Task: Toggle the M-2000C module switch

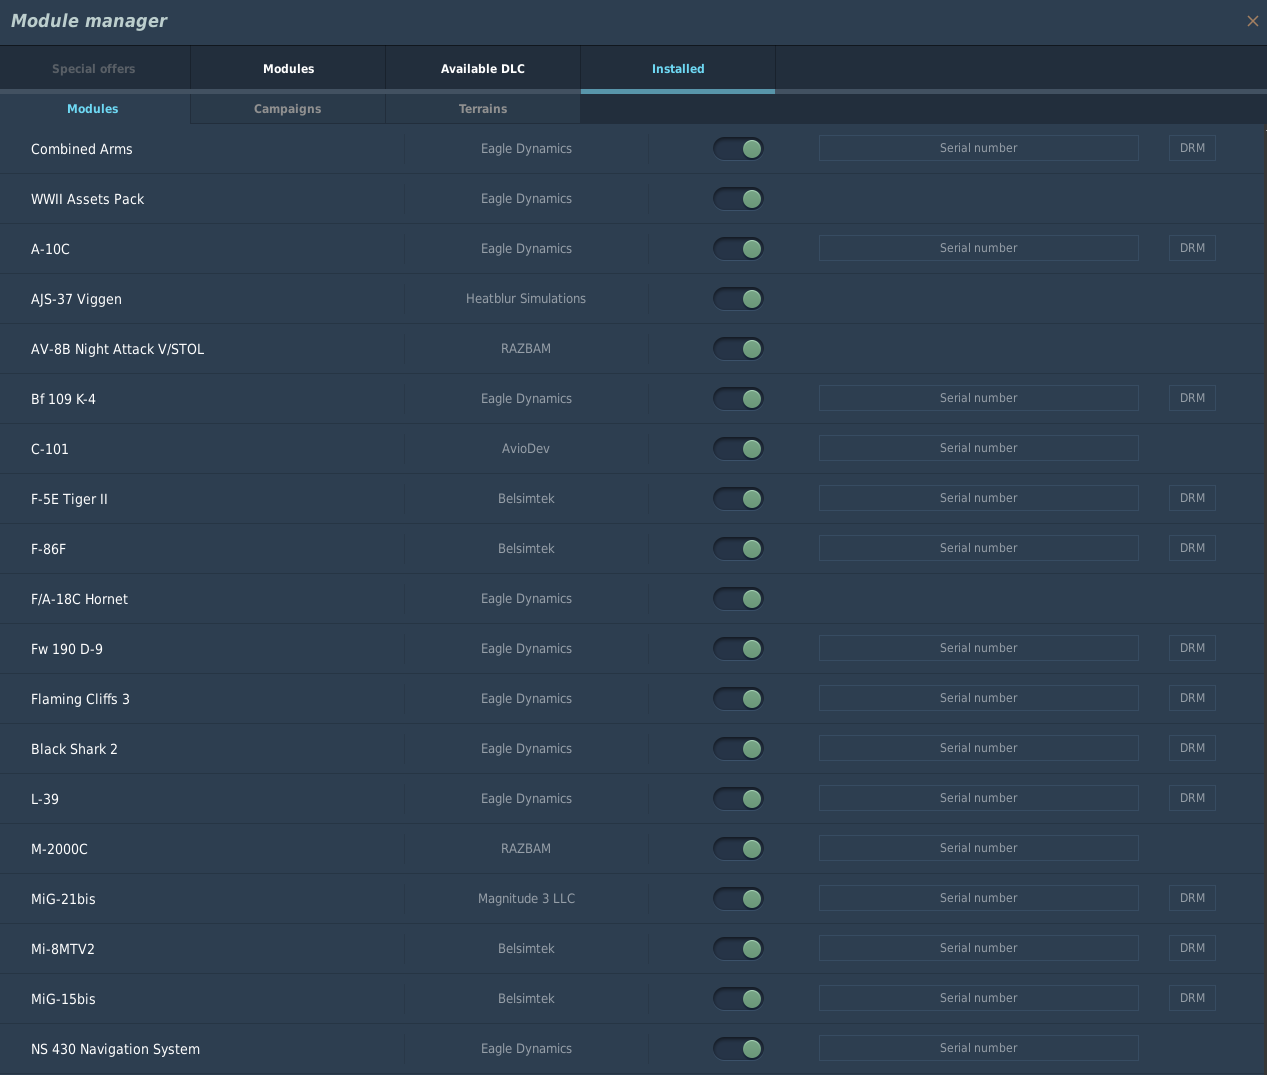Action: tap(738, 849)
